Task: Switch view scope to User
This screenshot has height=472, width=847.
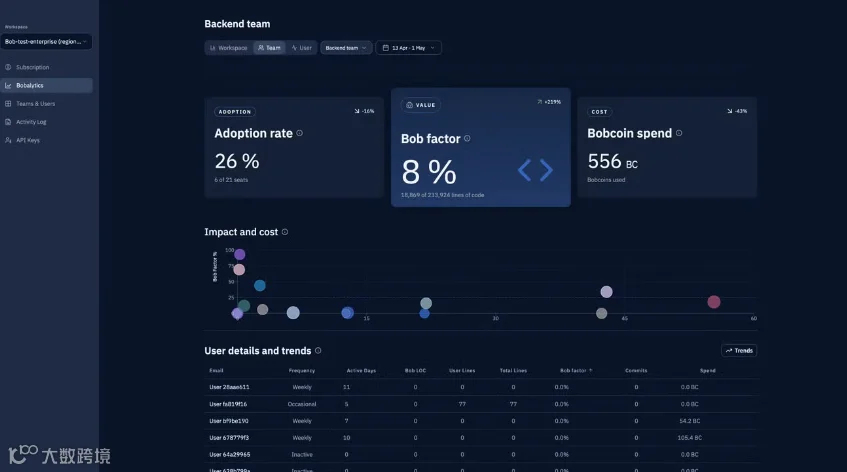Action: (x=301, y=48)
